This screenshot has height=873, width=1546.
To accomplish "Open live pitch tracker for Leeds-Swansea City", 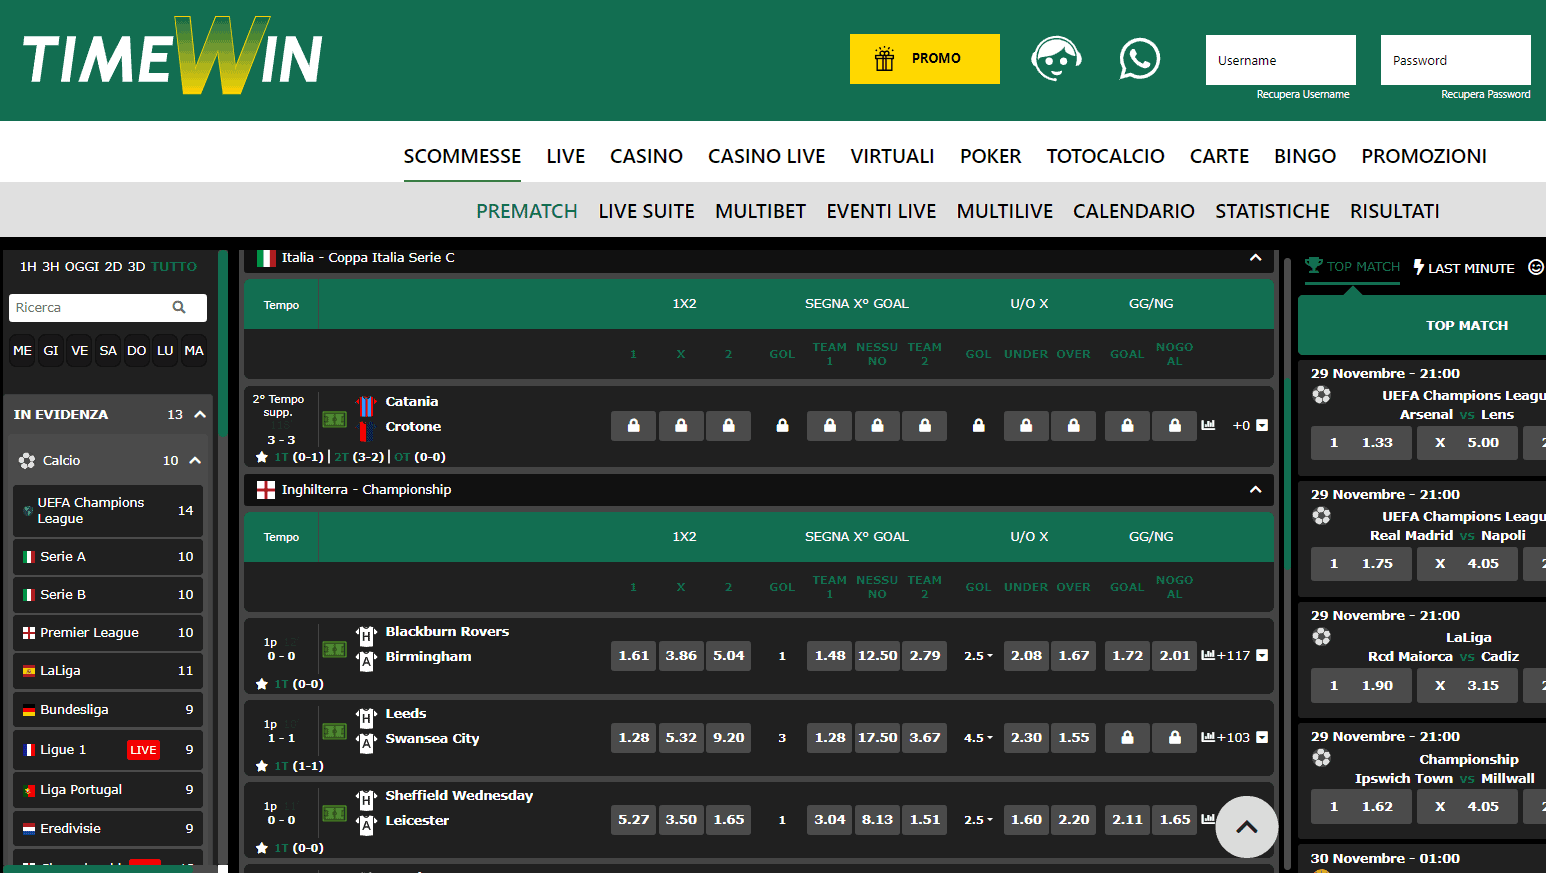I will coord(334,731).
